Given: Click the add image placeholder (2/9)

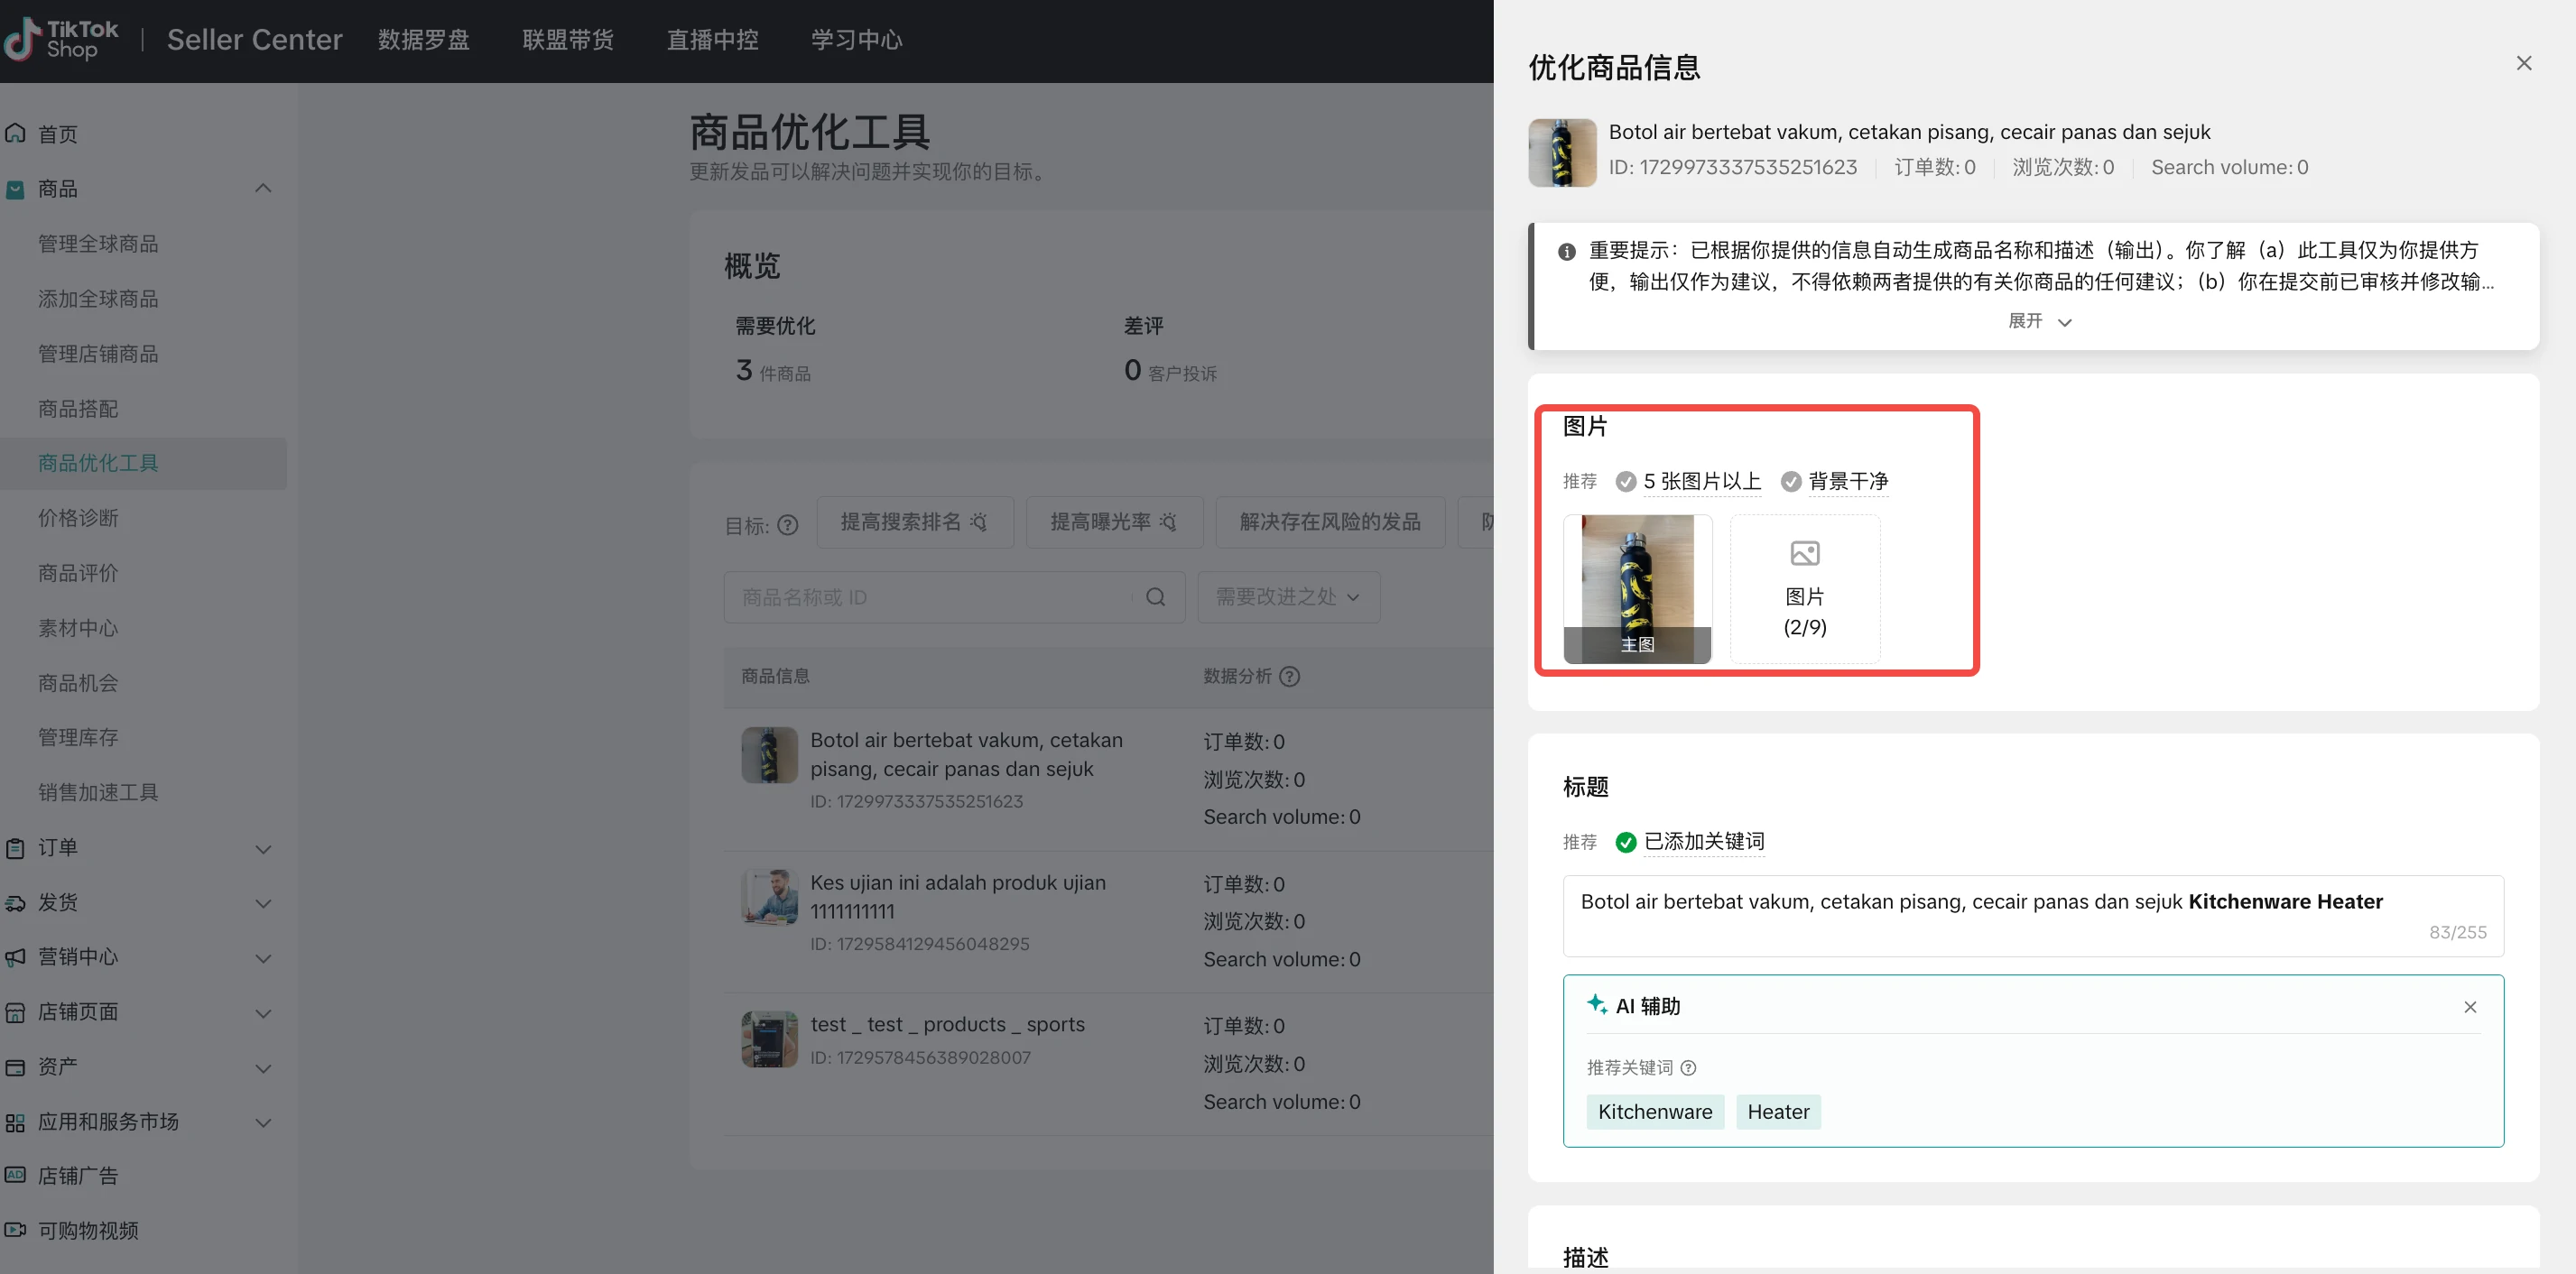Looking at the screenshot, I should click(x=1804, y=588).
